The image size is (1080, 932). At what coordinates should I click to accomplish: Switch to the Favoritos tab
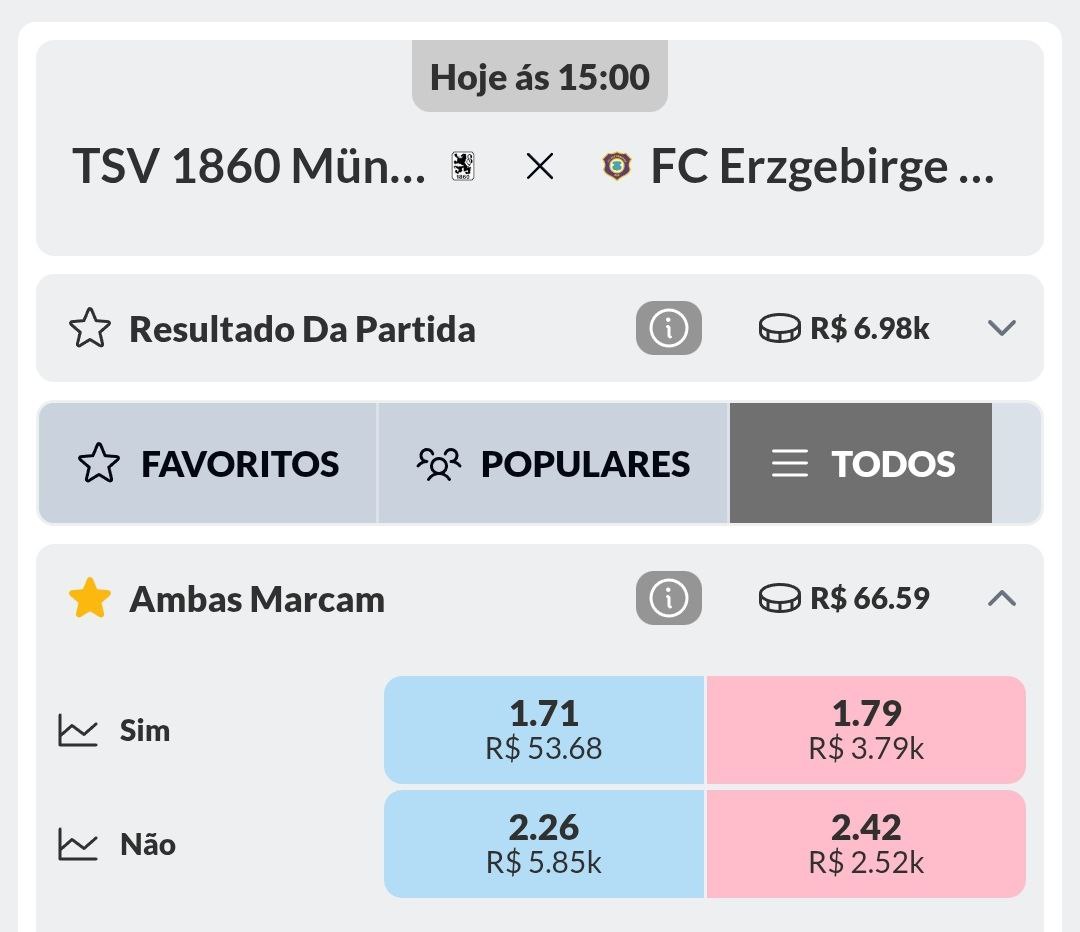(208, 464)
